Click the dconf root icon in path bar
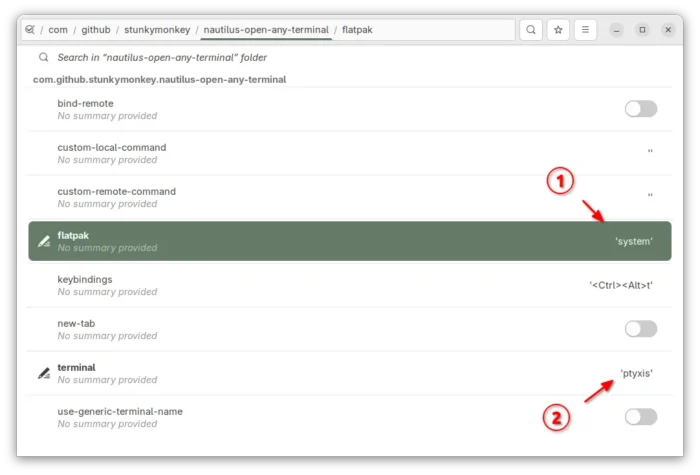This screenshot has height=475, width=700. [x=29, y=30]
